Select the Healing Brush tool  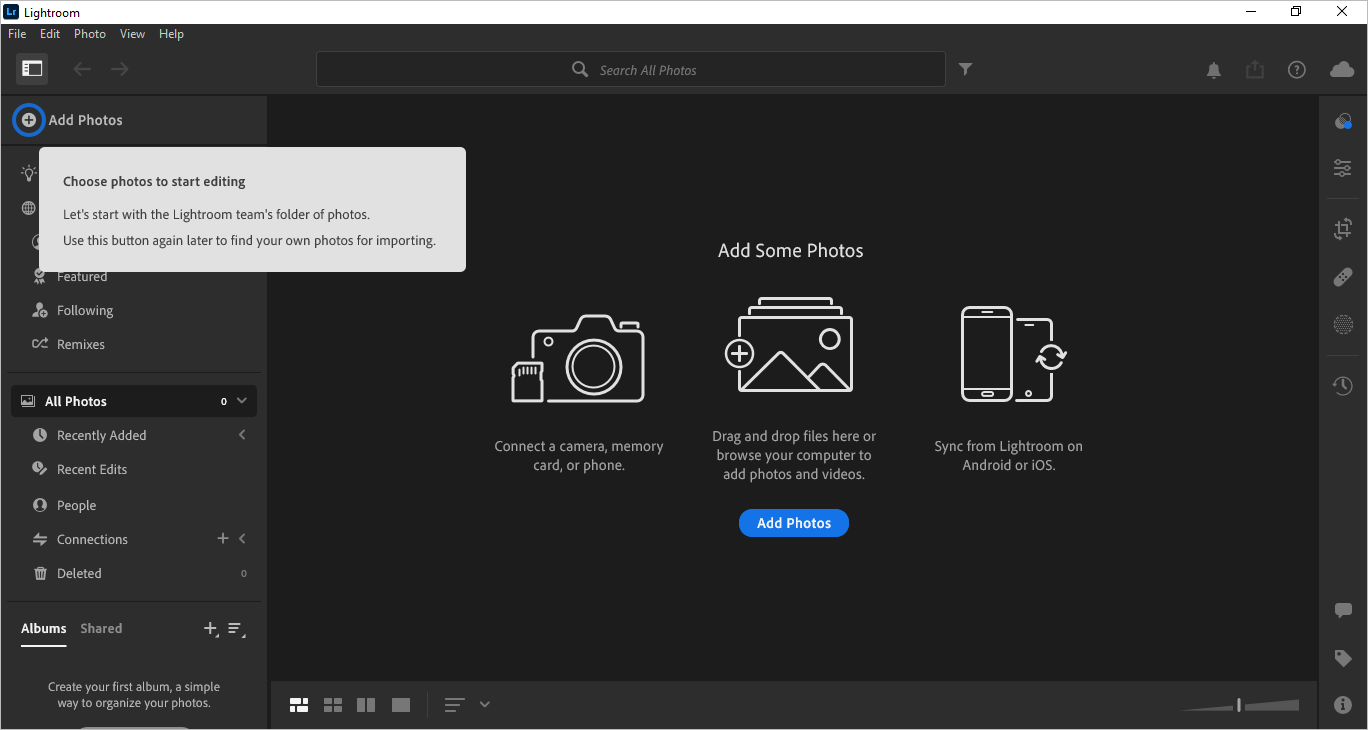pos(1343,277)
